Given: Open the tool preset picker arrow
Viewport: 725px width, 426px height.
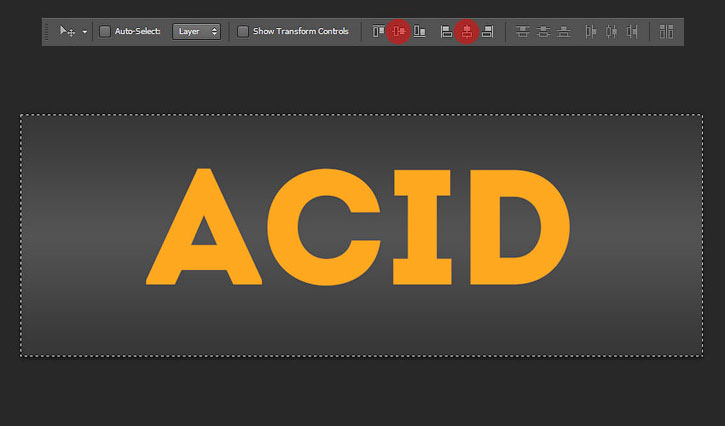Looking at the screenshot, I should tap(85, 32).
